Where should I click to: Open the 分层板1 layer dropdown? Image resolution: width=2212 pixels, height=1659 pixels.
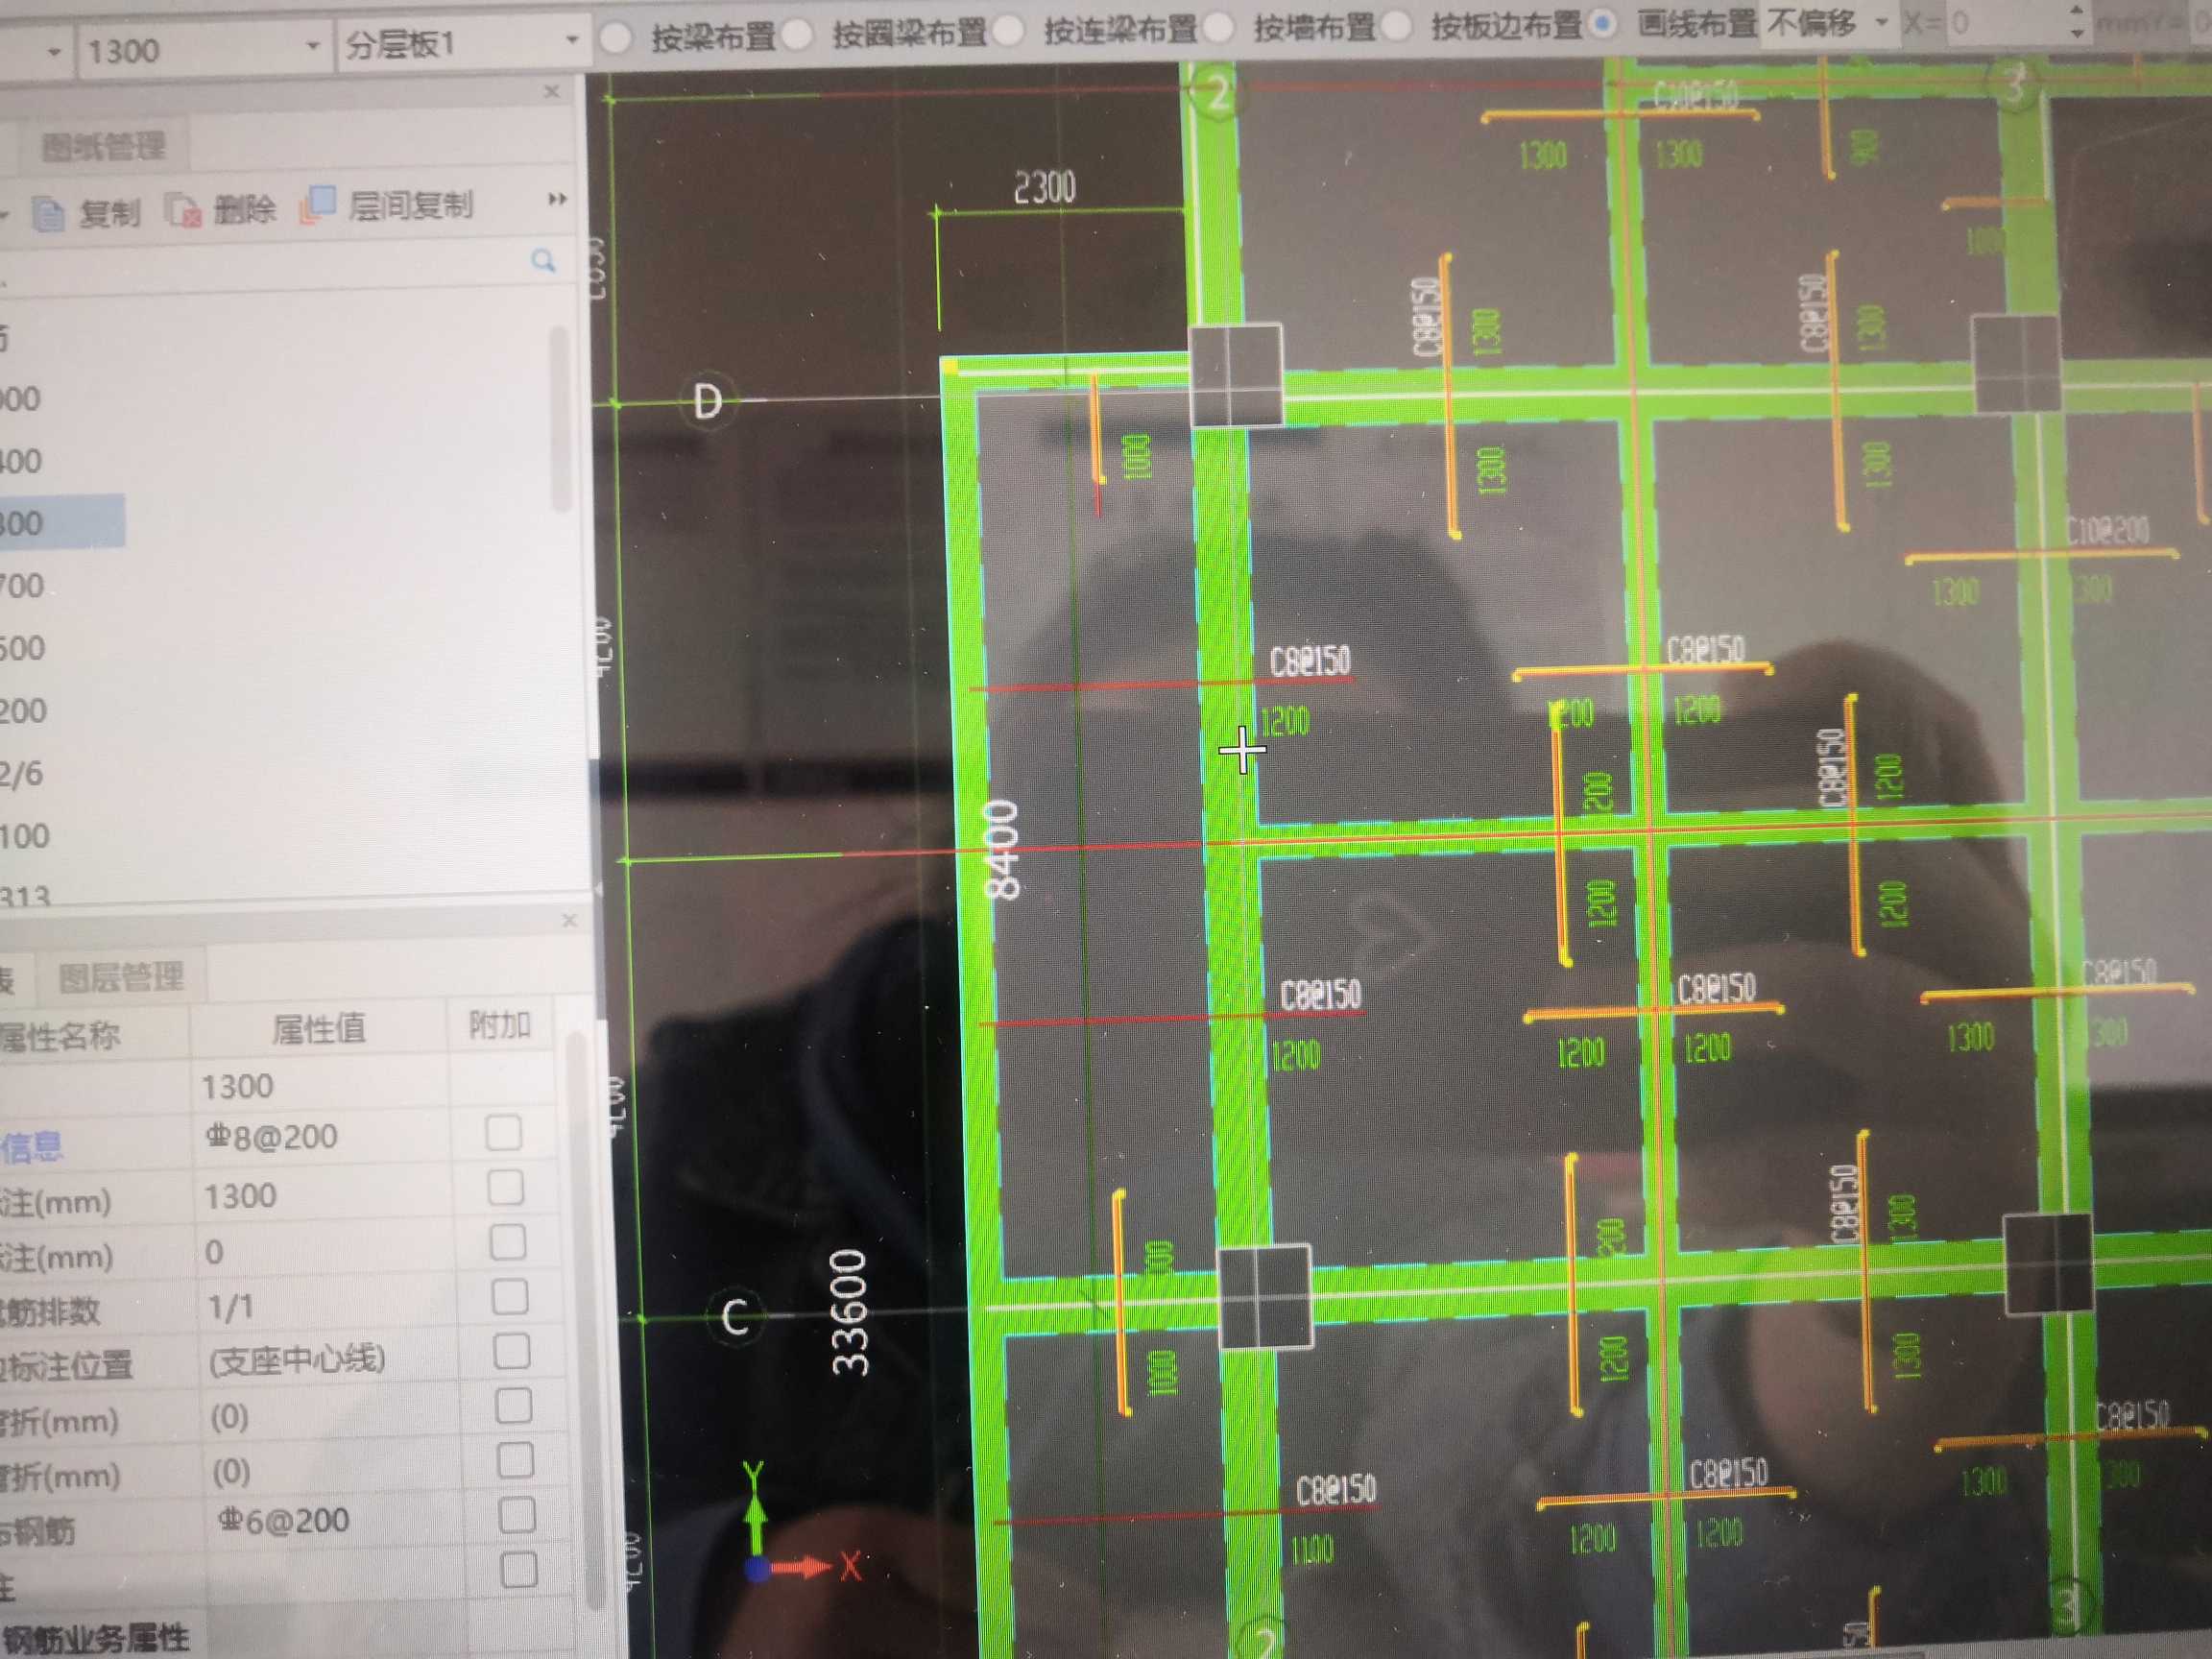pyautogui.click(x=572, y=40)
